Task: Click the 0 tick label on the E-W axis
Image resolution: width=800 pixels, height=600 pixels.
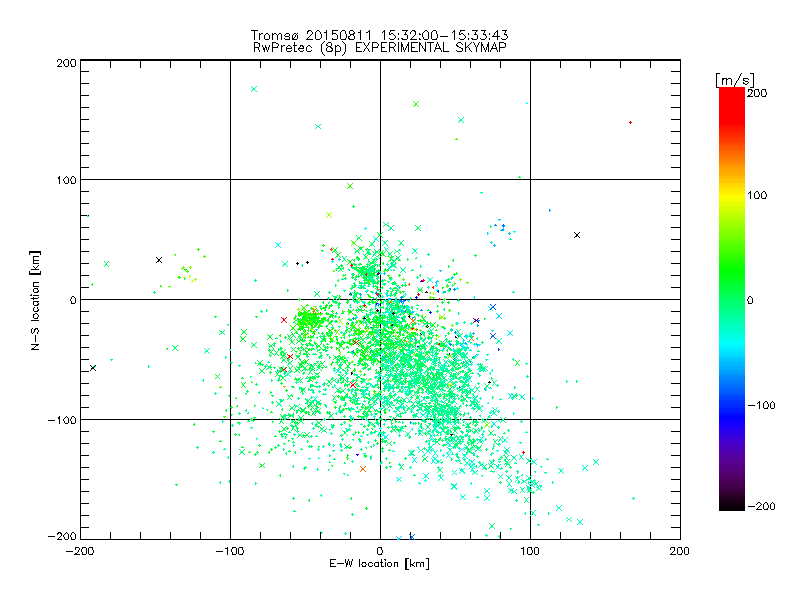Action: click(380, 551)
